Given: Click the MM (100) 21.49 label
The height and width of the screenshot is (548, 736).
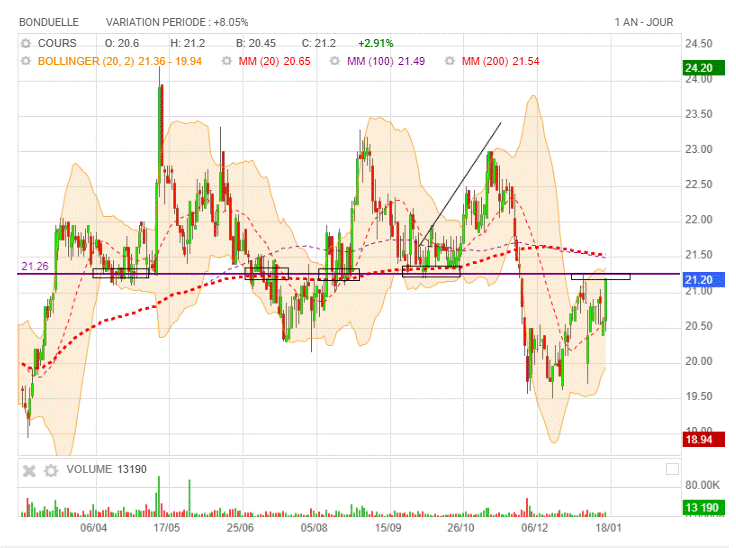Looking at the screenshot, I should coord(386,61).
